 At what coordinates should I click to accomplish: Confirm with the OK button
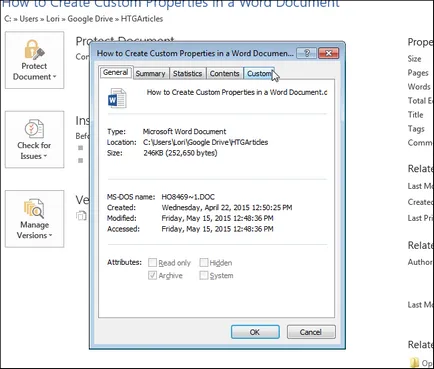pyautogui.click(x=255, y=332)
